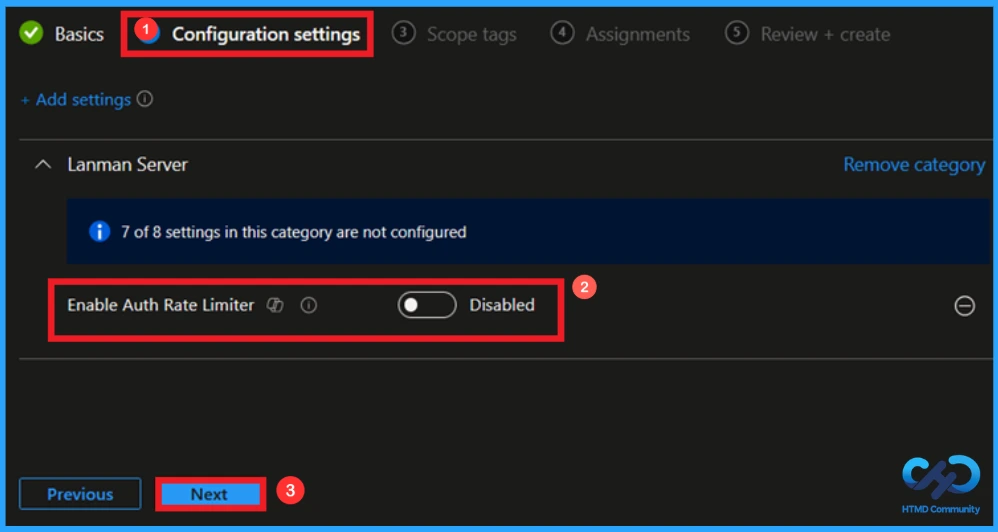Screen dimensions: 998x532
Task: Open the Basics step tab
Action: pyautogui.click(x=79, y=34)
